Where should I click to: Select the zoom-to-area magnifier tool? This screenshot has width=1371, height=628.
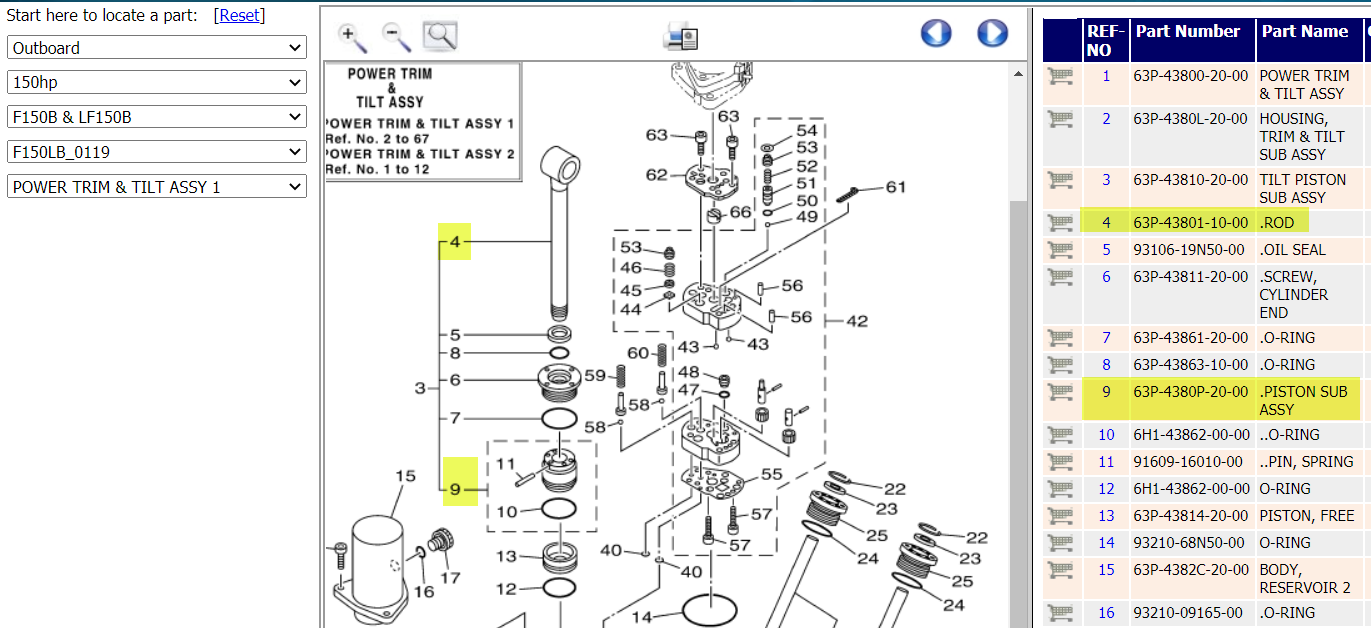point(440,36)
